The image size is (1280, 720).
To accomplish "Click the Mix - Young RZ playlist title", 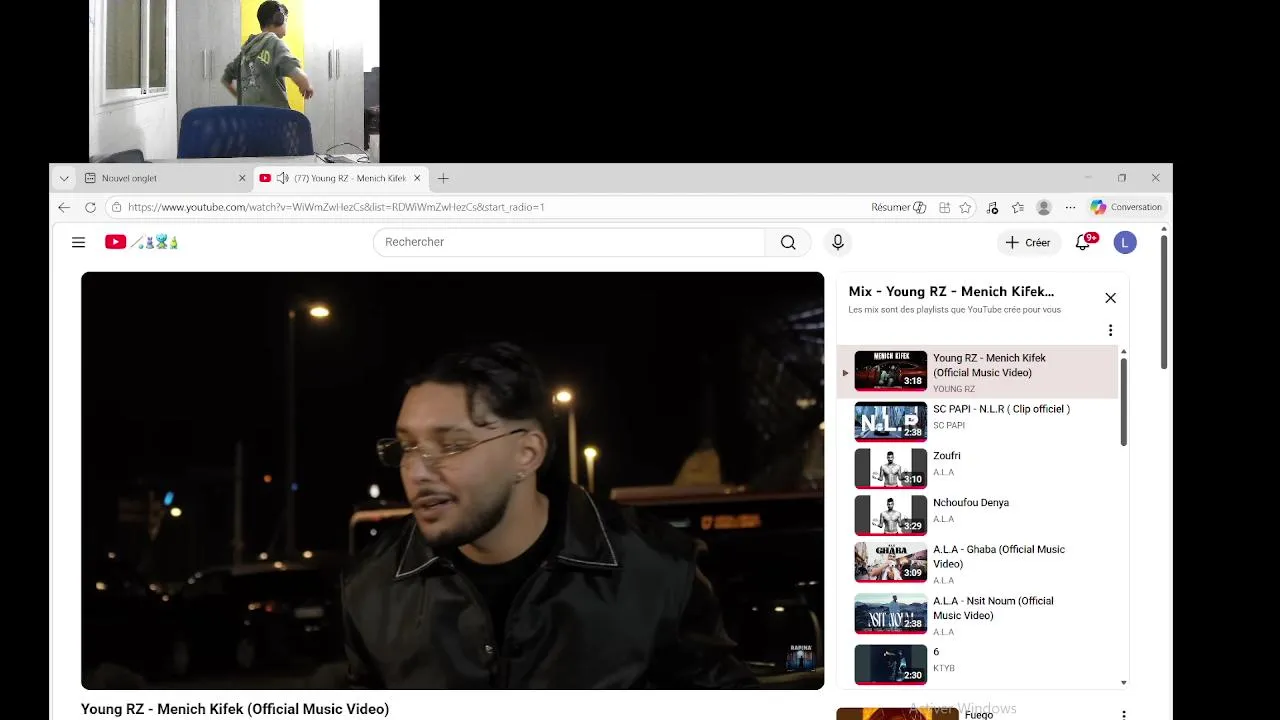I will click(x=951, y=292).
